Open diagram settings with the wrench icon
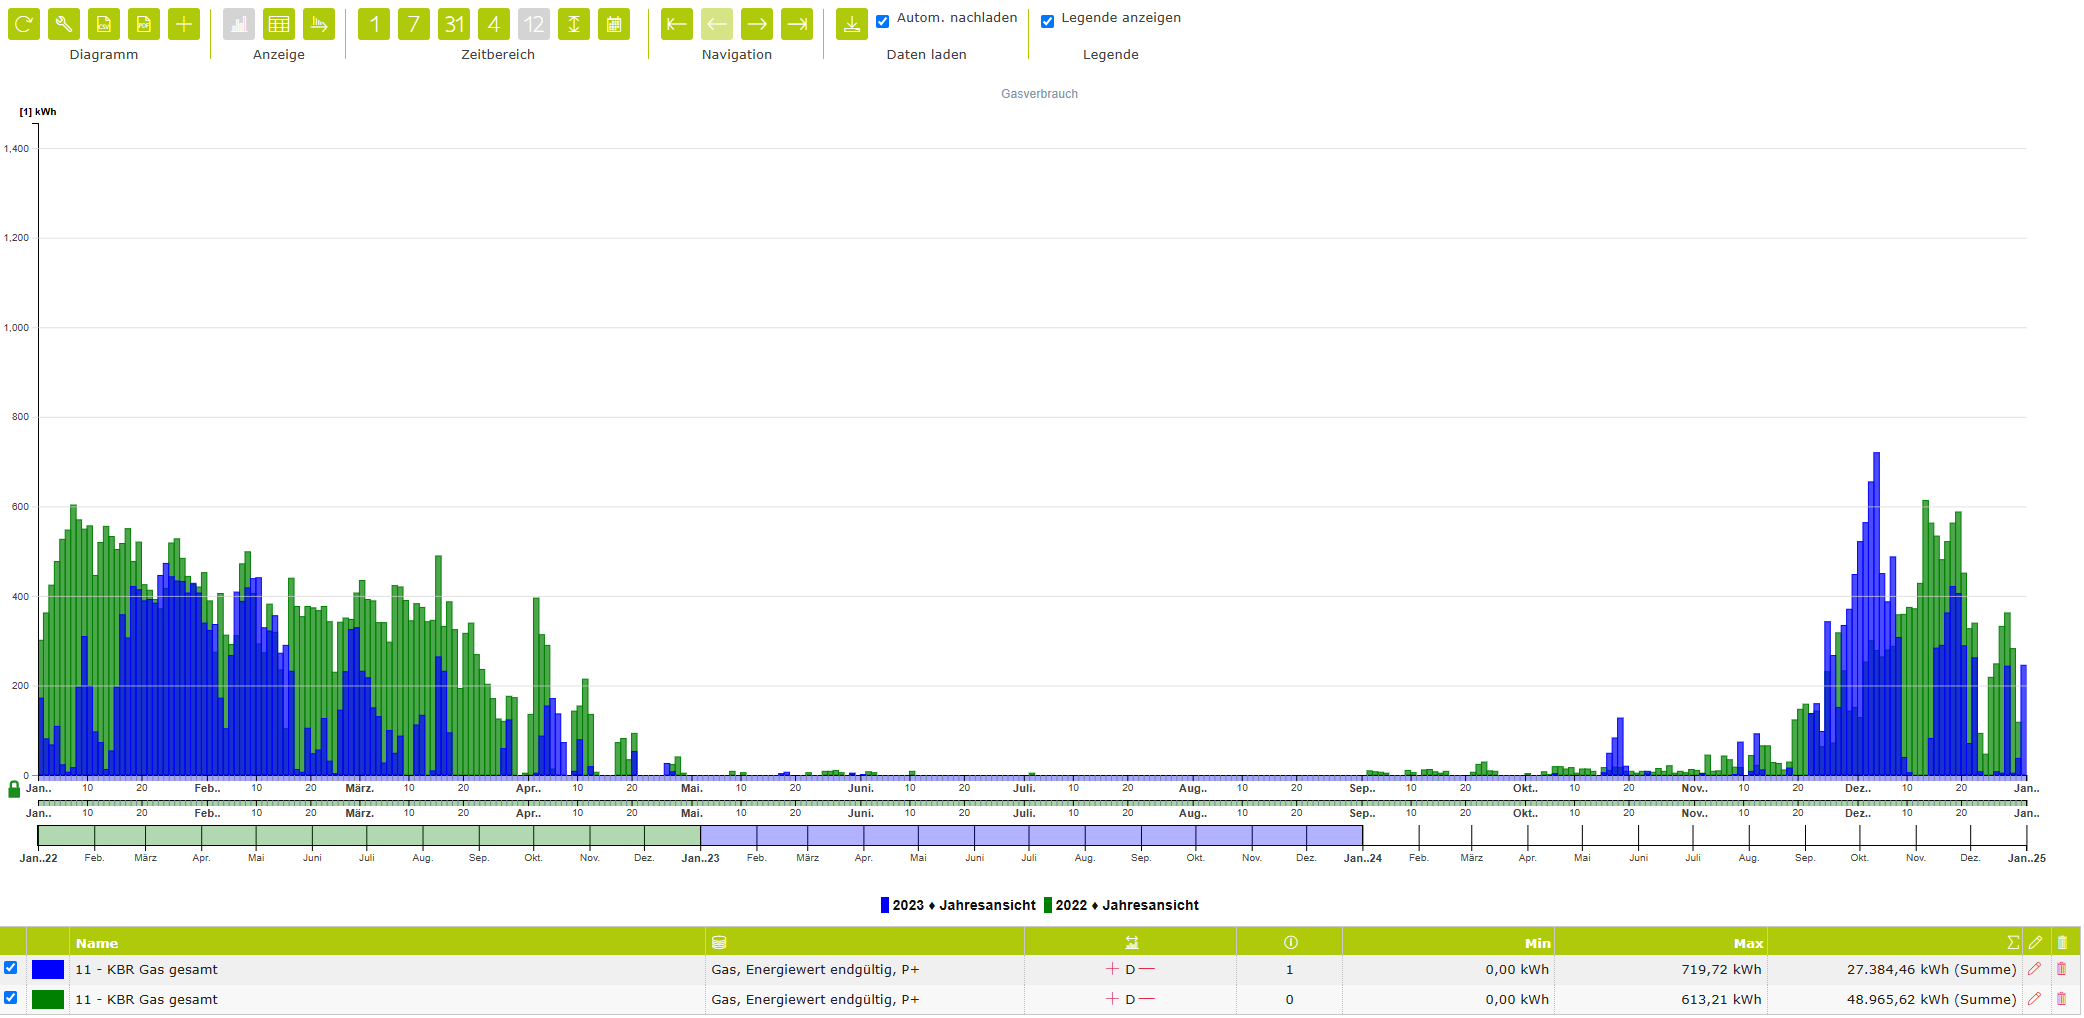2084x1018 pixels. pyautogui.click(x=64, y=24)
